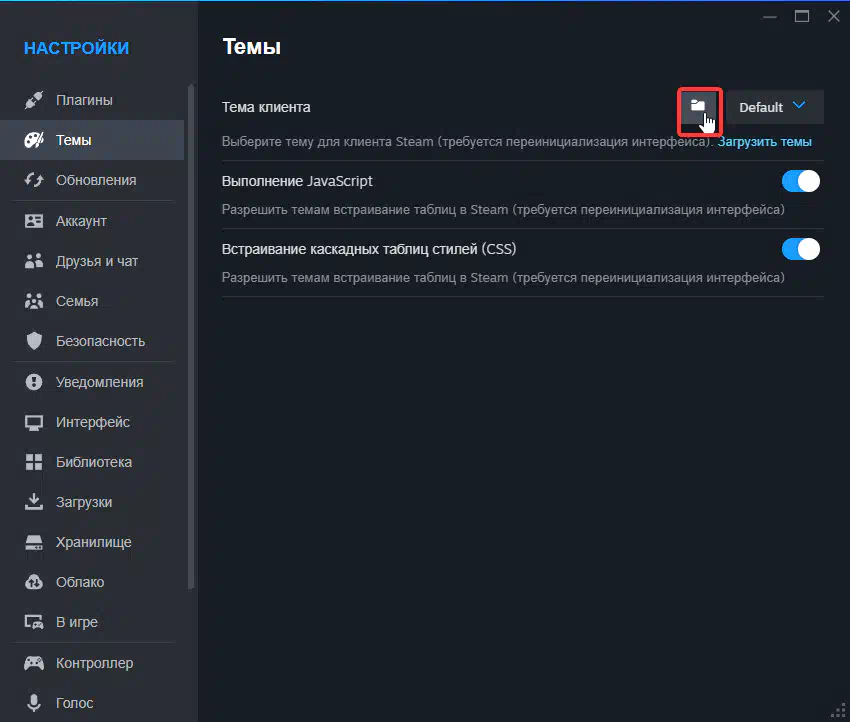Open Аккаунт settings page

(x=92, y=221)
